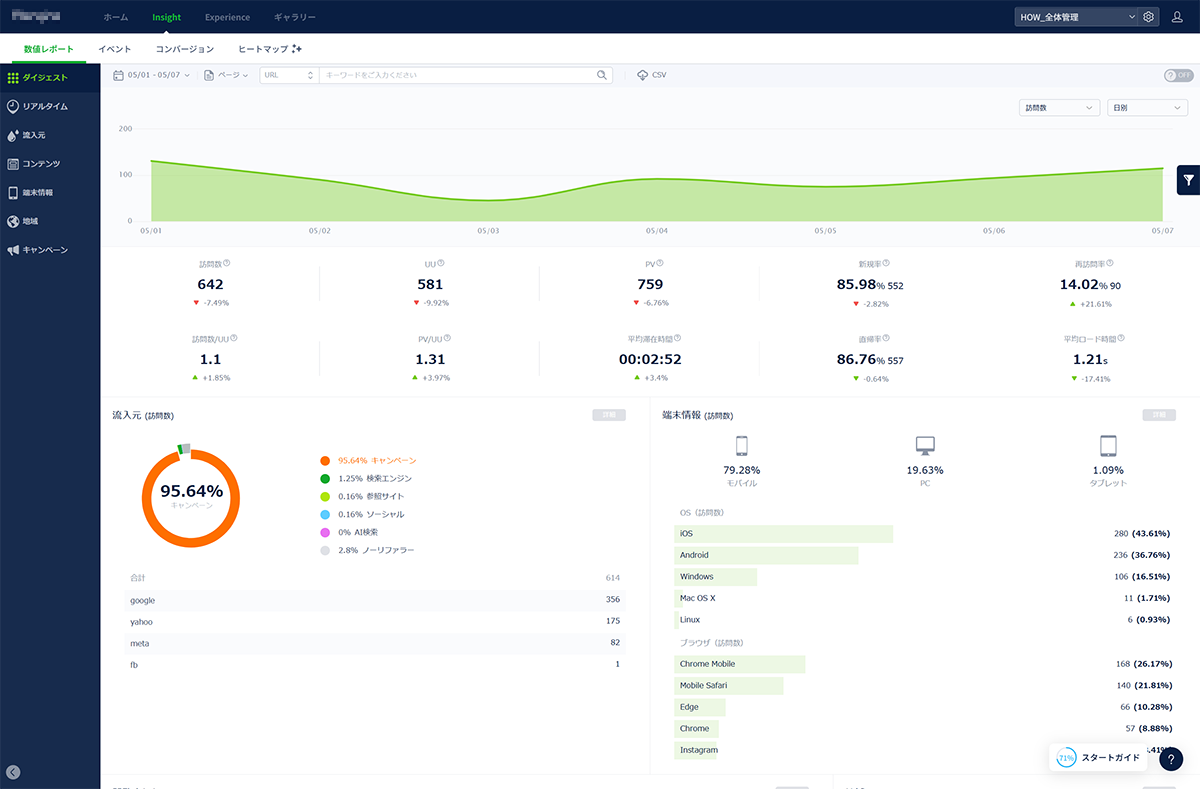1200x789 pixels.
Task: Open the help question mark icon
Action: click(1171, 758)
